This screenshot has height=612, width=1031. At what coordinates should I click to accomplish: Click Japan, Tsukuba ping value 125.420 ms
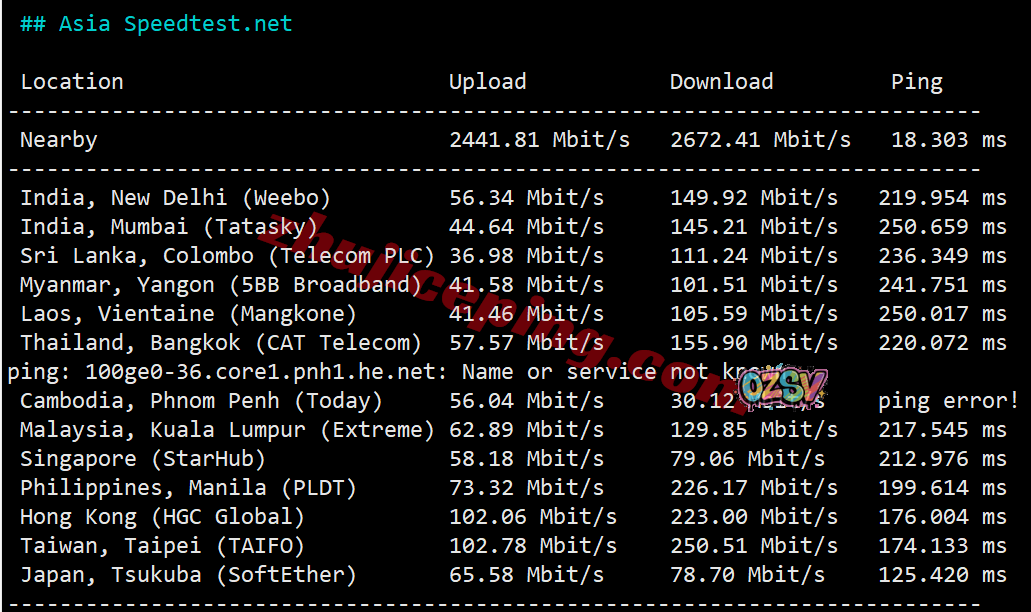click(942, 575)
